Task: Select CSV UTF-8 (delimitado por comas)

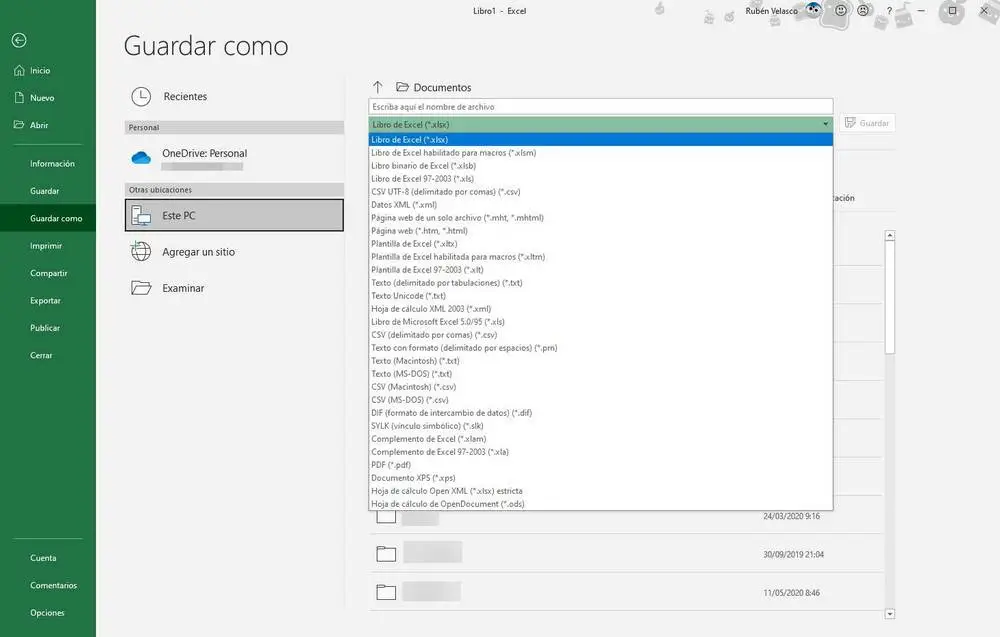Action: click(601, 192)
